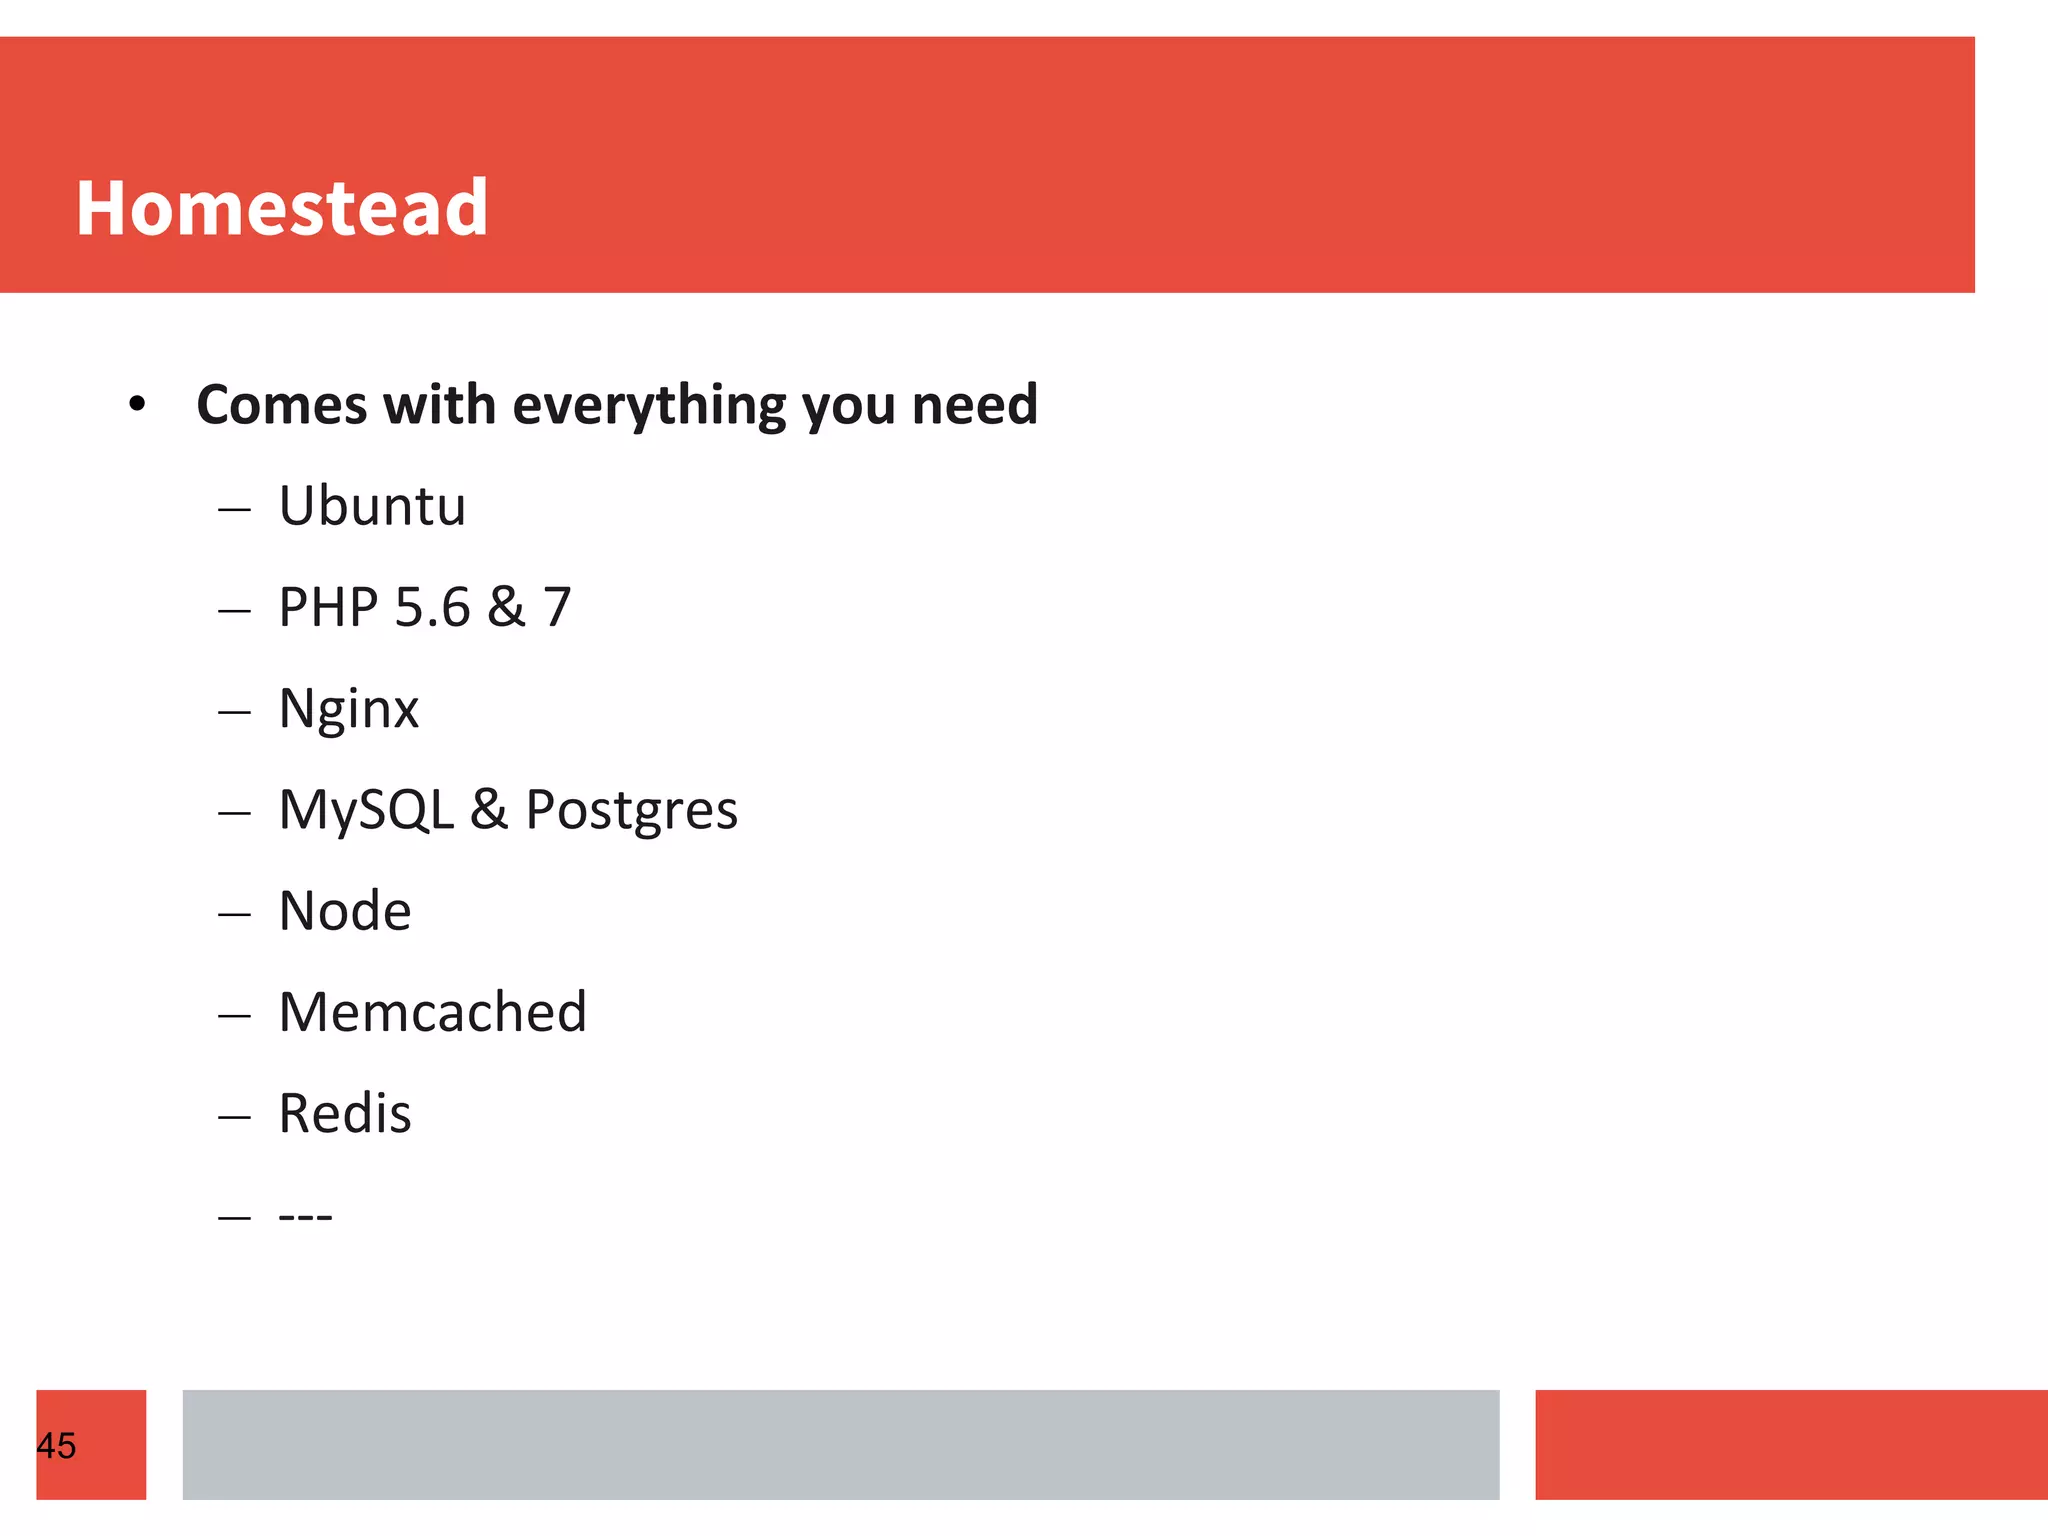Image resolution: width=2048 pixels, height=1536 pixels.
Task: Click the 'MySQL & Postgres' list item
Action: coord(508,811)
